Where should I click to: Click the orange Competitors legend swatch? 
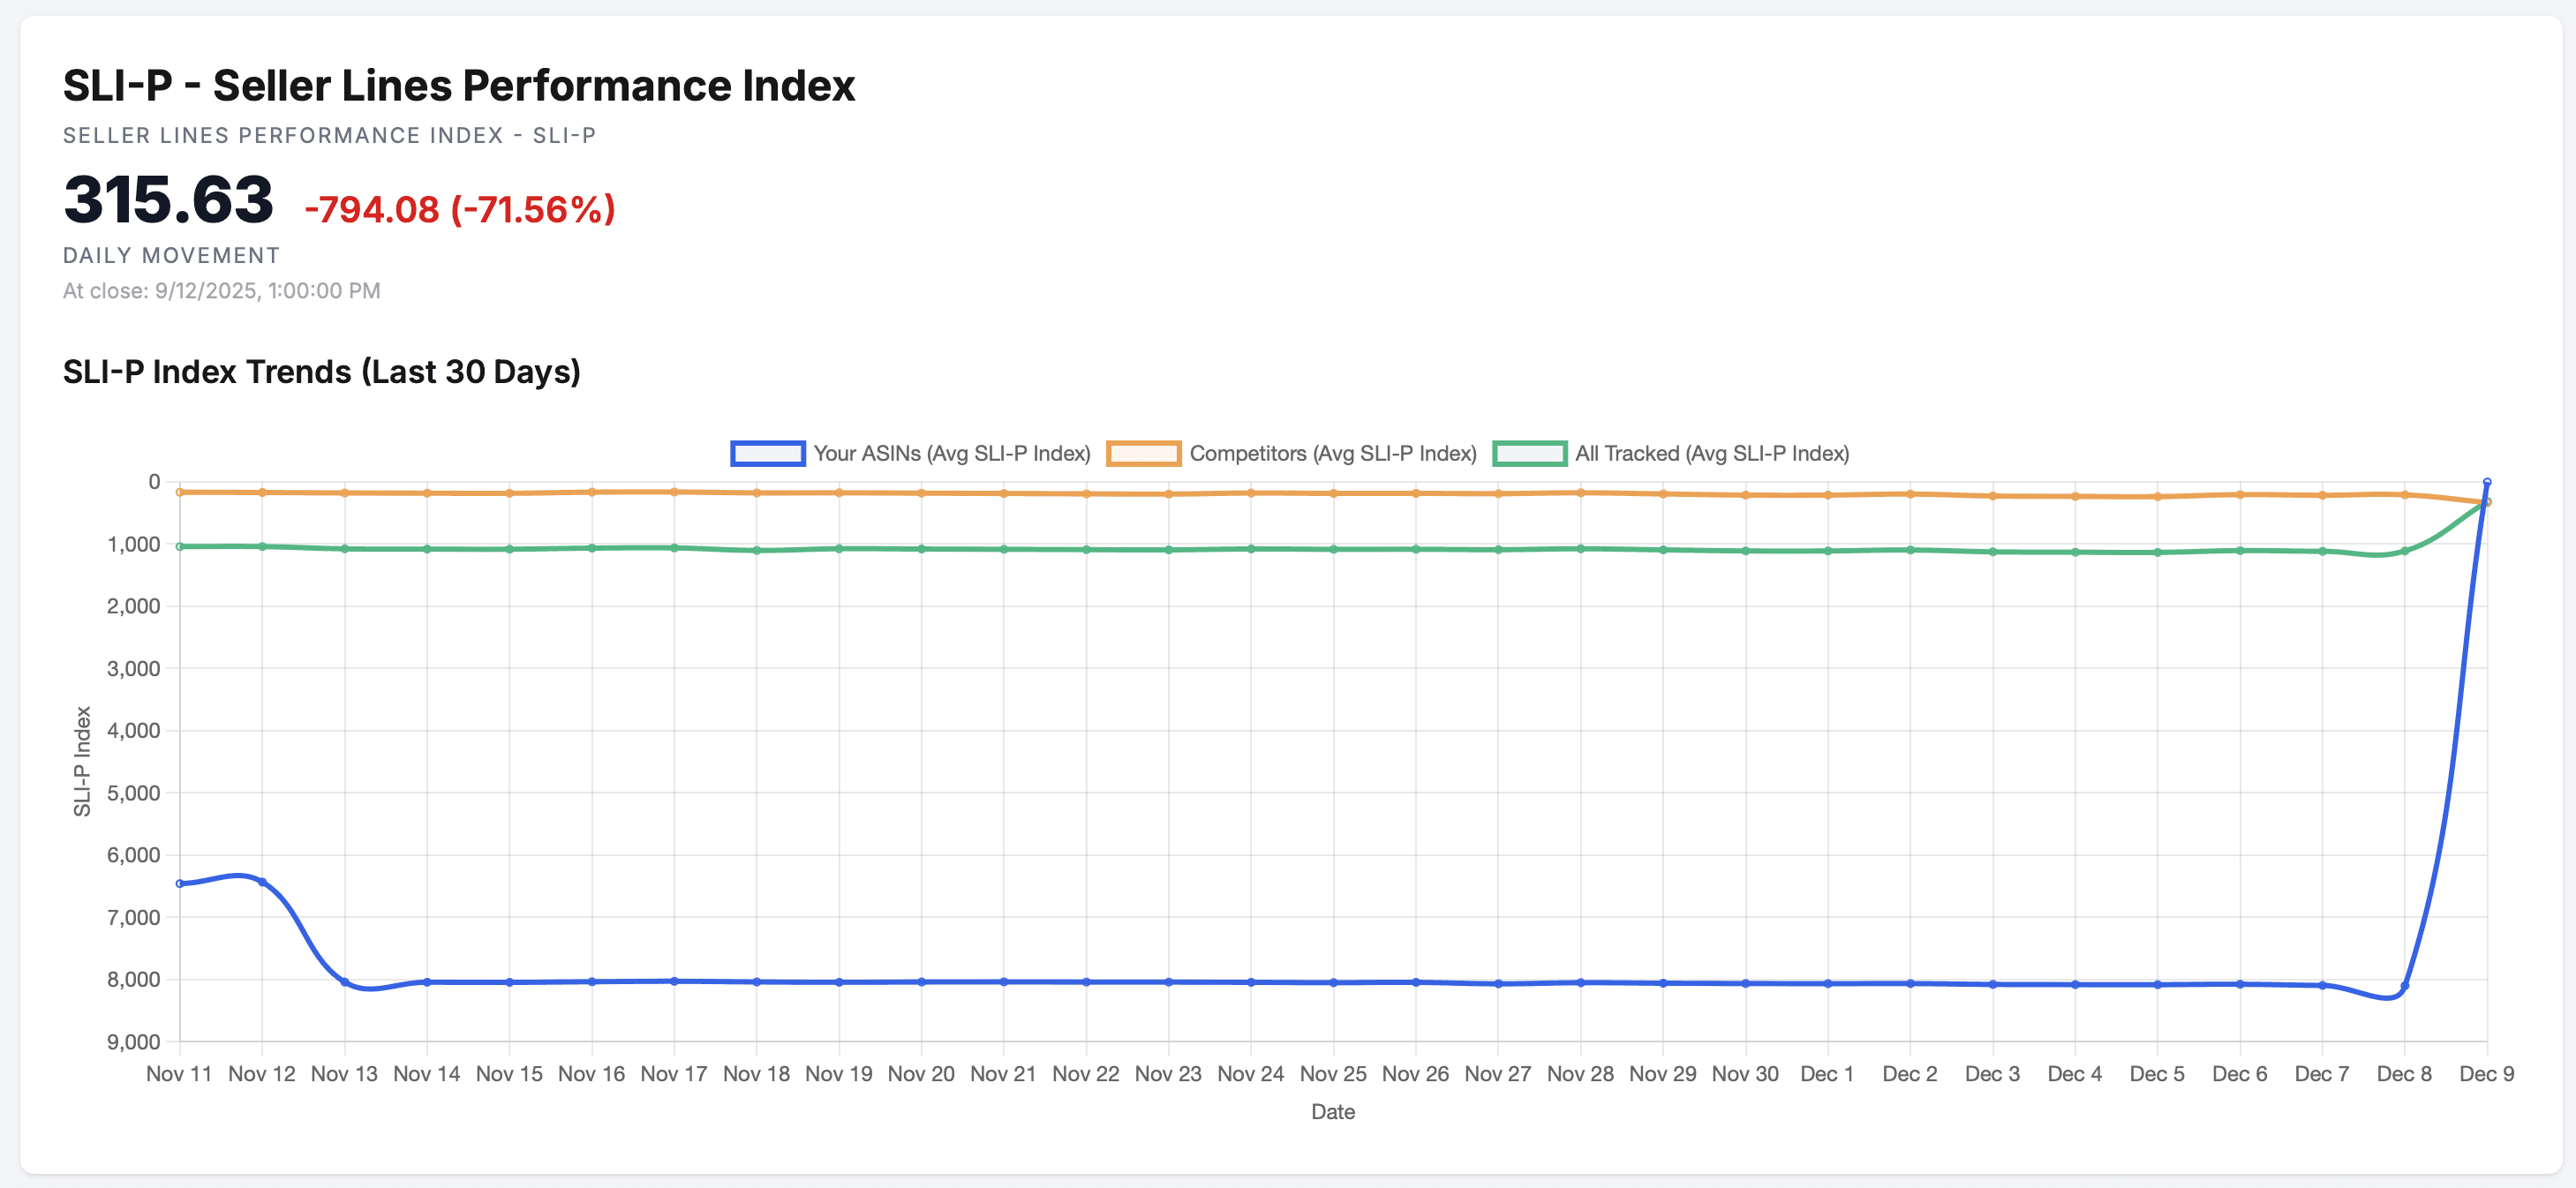point(1146,453)
